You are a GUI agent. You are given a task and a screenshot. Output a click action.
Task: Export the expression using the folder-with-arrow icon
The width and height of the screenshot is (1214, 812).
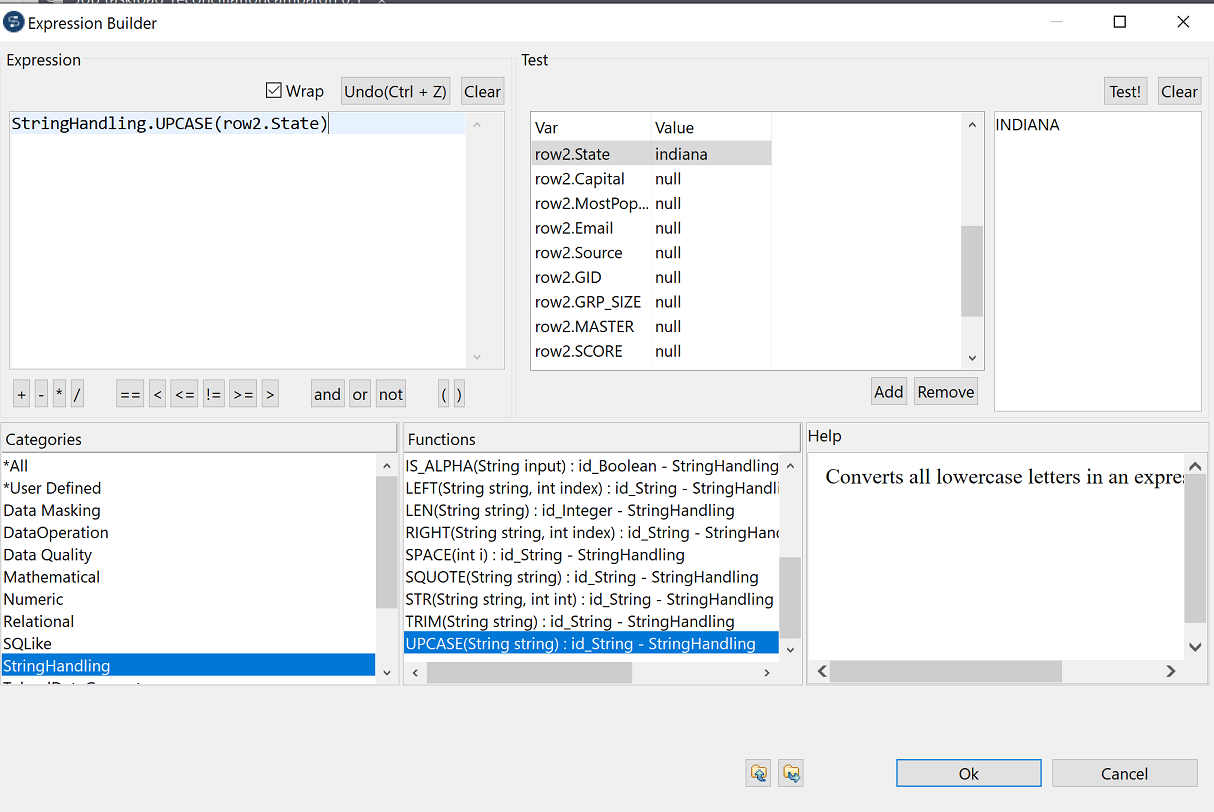tap(790, 773)
